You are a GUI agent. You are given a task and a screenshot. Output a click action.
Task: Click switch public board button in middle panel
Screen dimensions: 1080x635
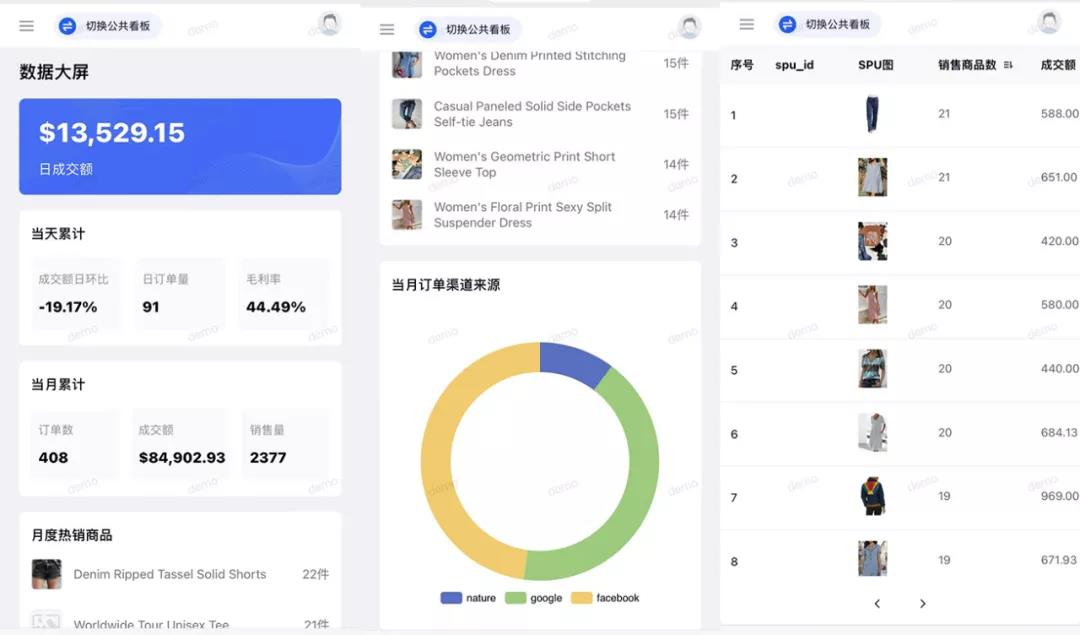(x=468, y=29)
